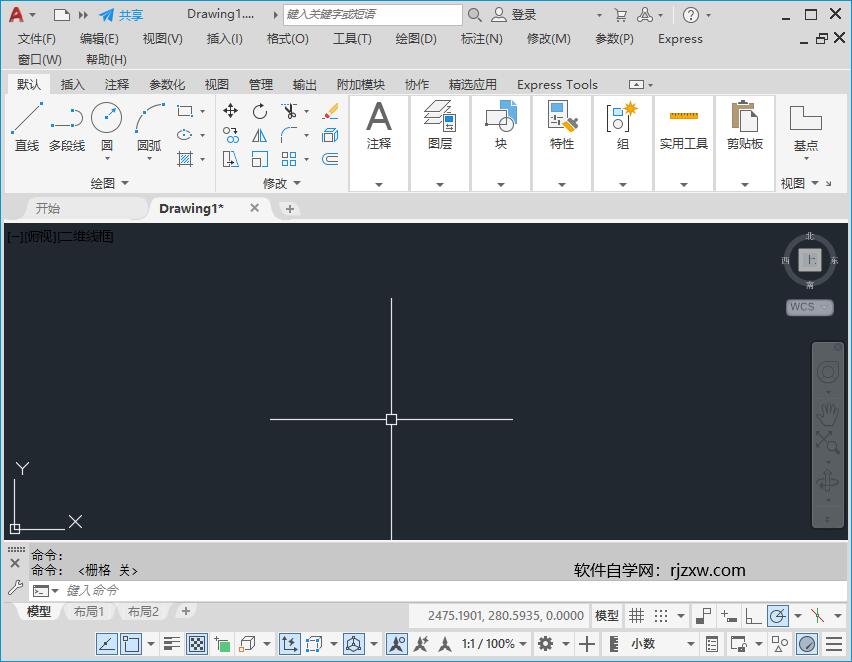The width and height of the screenshot is (852, 662).
Task: Expand the View (视图) panel dropdown
Action: tap(800, 183)
